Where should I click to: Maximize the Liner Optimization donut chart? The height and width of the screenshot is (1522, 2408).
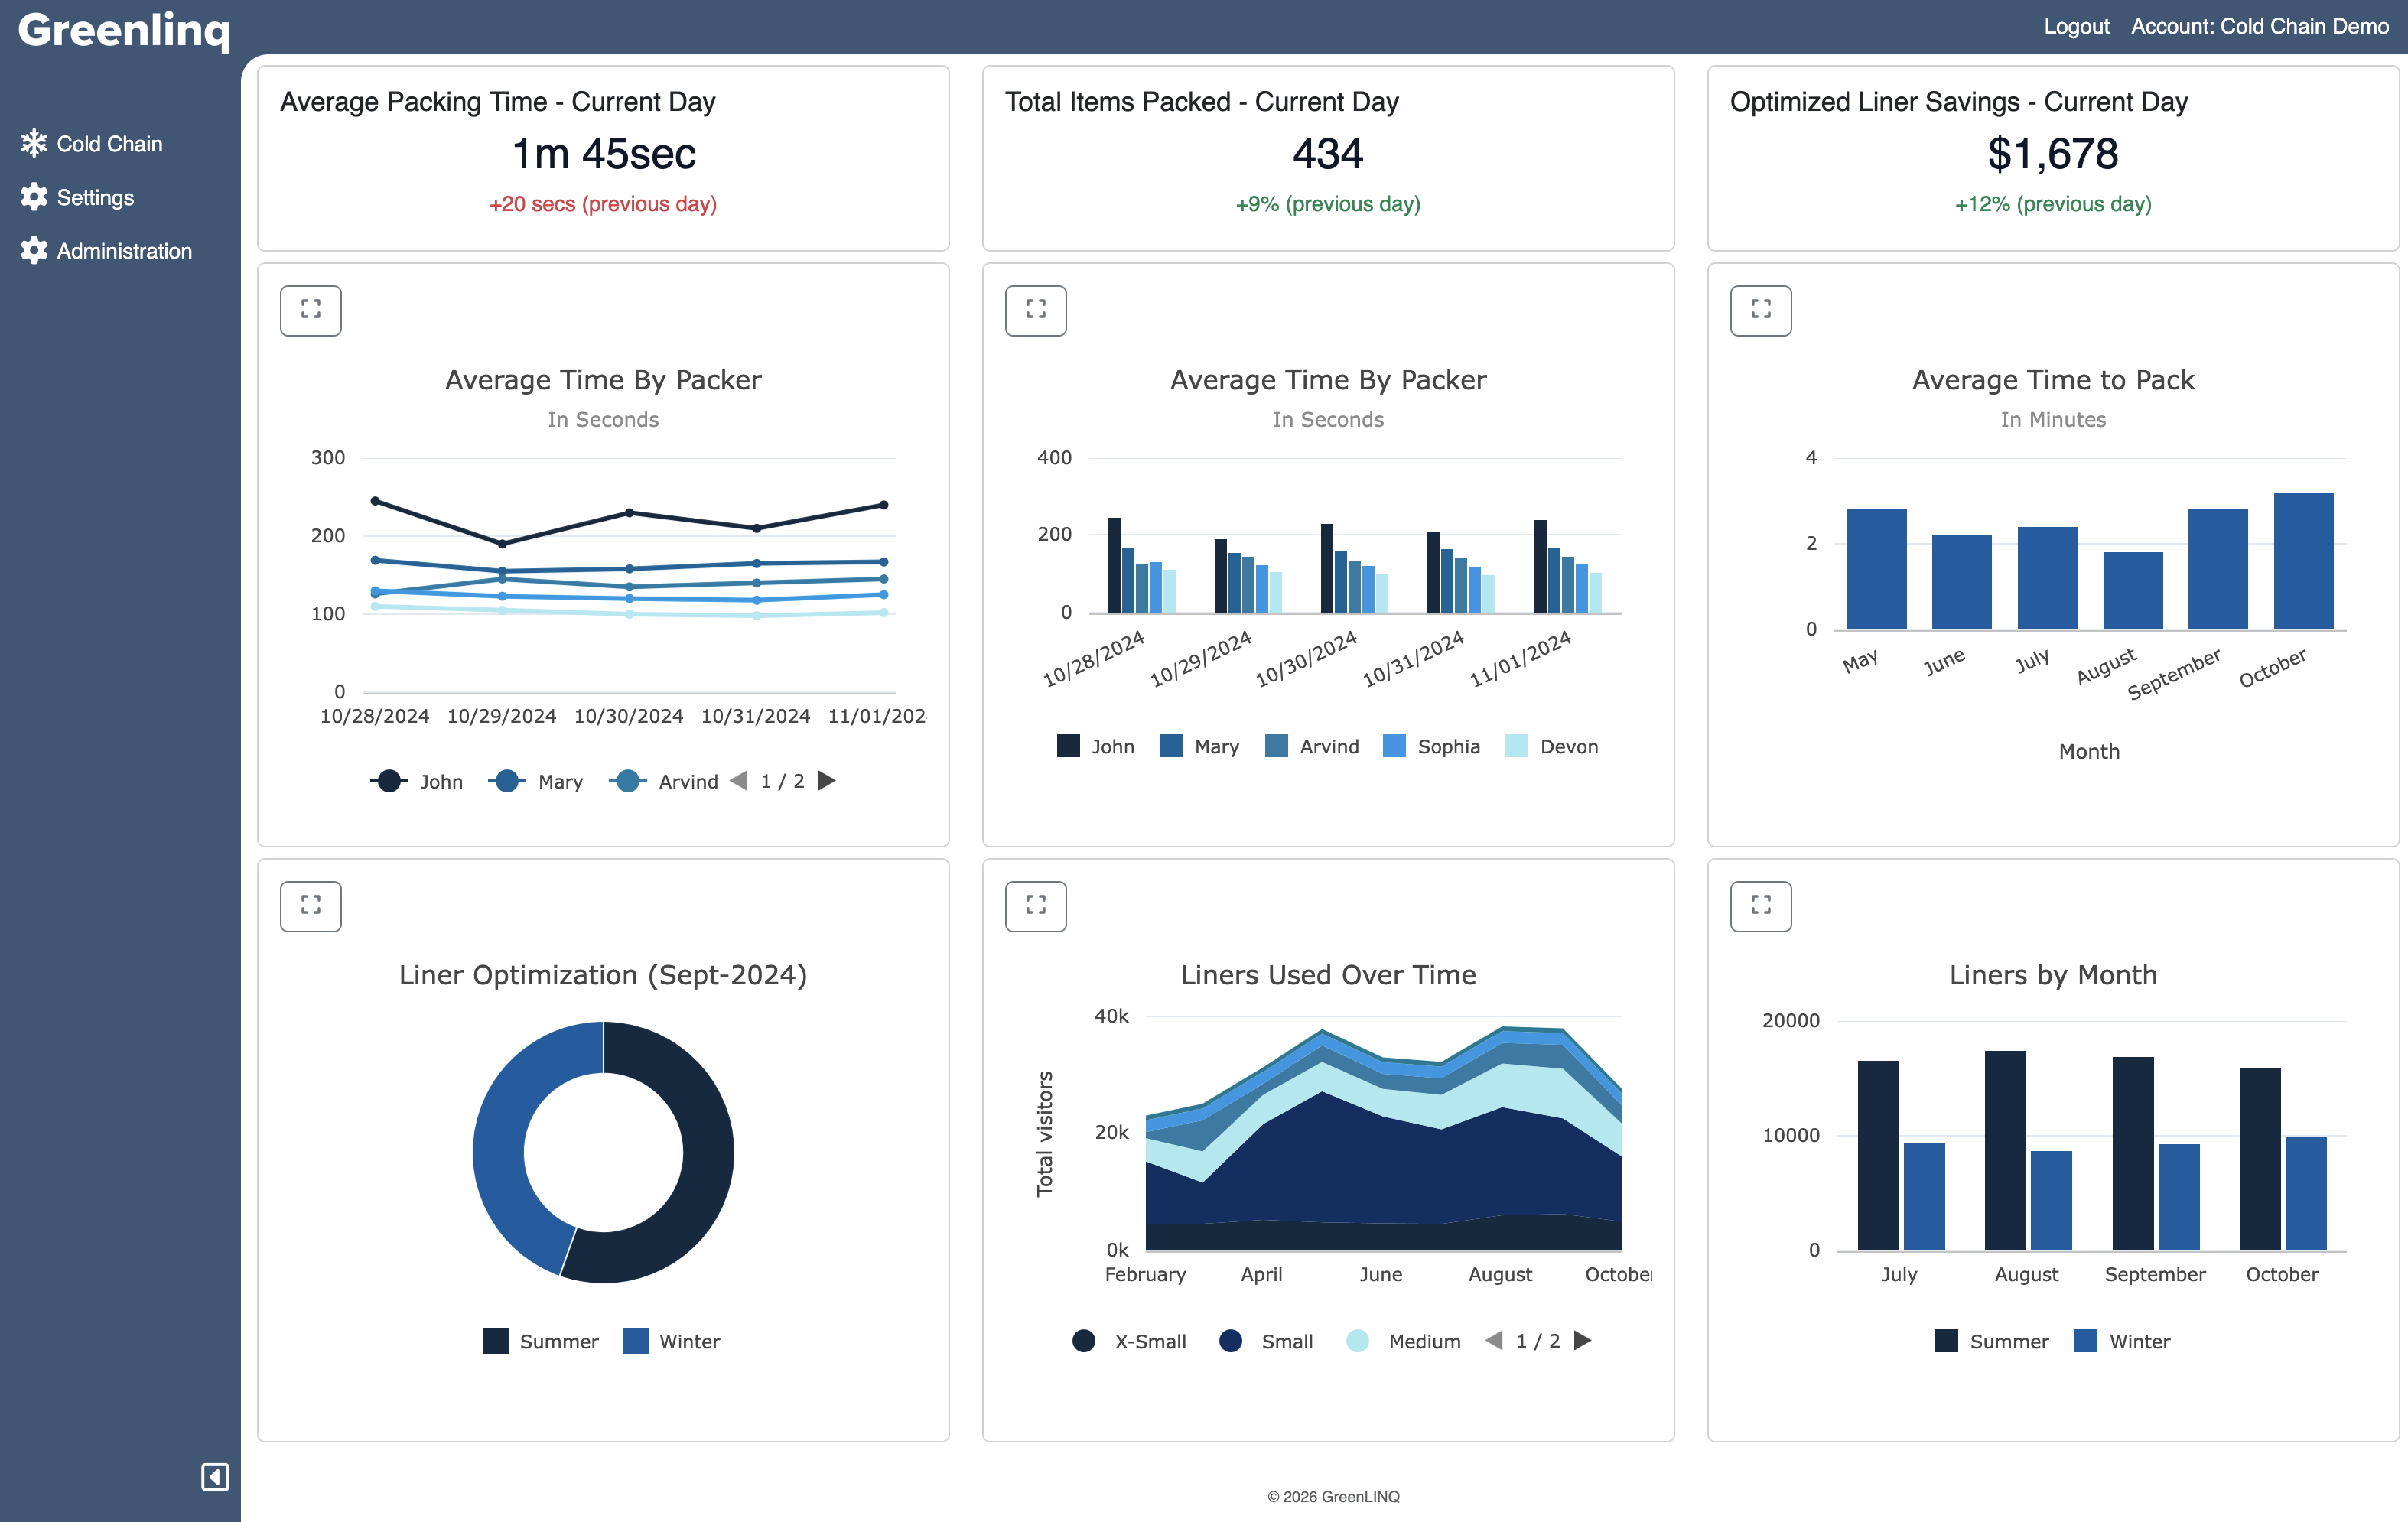310,906
